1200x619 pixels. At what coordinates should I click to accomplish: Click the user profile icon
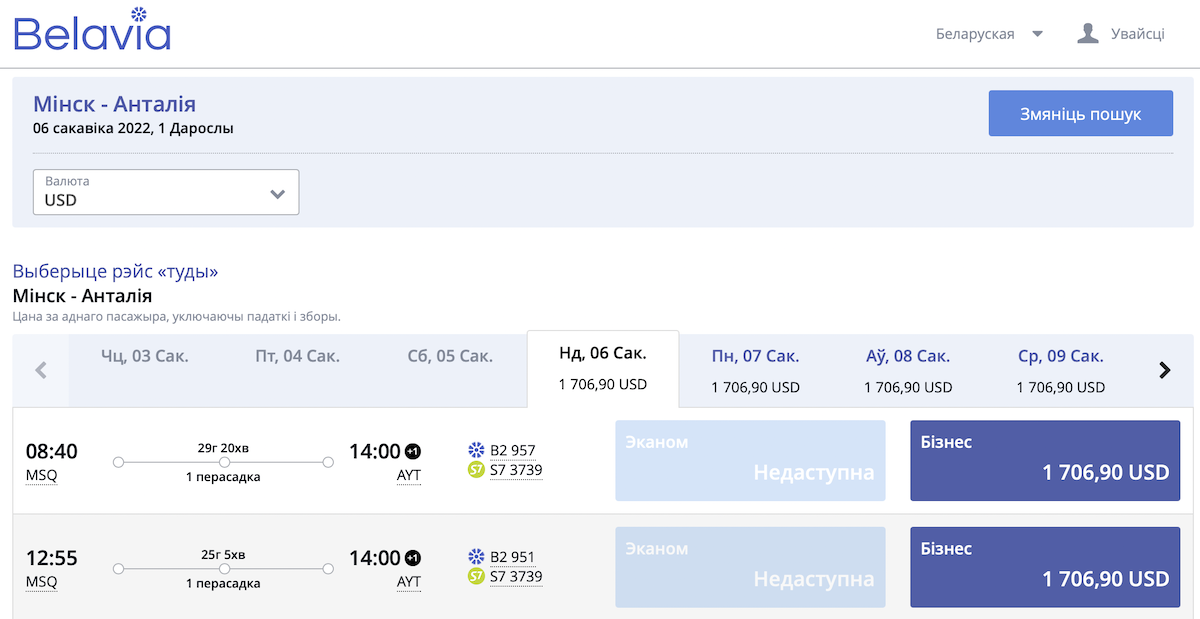[x=1087, y=34]
